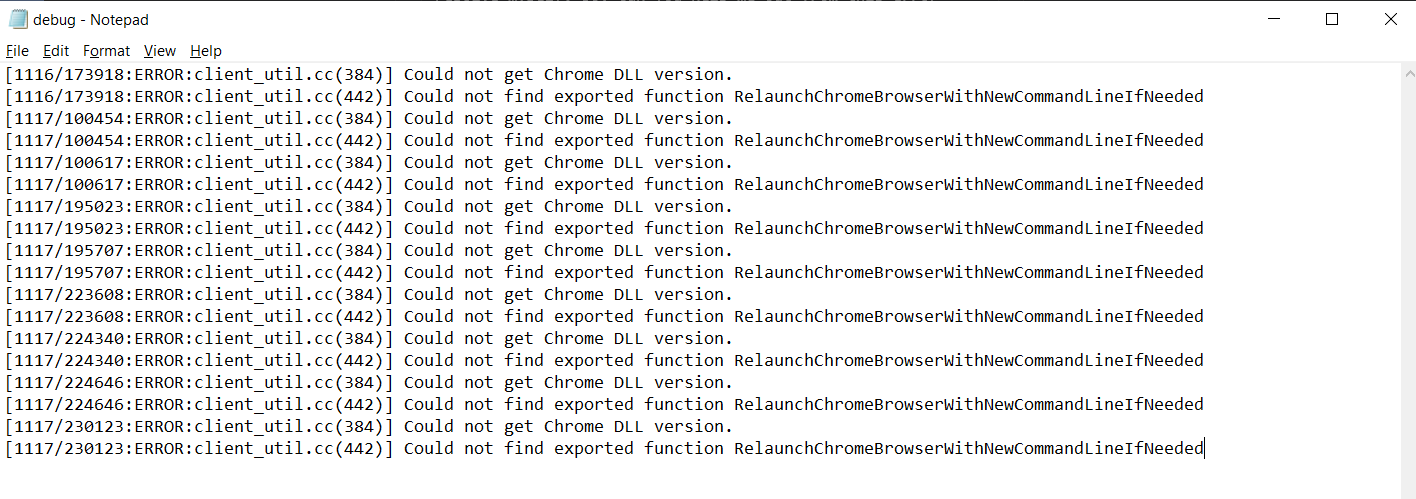This screenshot has width=1416, height=499.
Task: Open the View menu
Action: (160, 51)
